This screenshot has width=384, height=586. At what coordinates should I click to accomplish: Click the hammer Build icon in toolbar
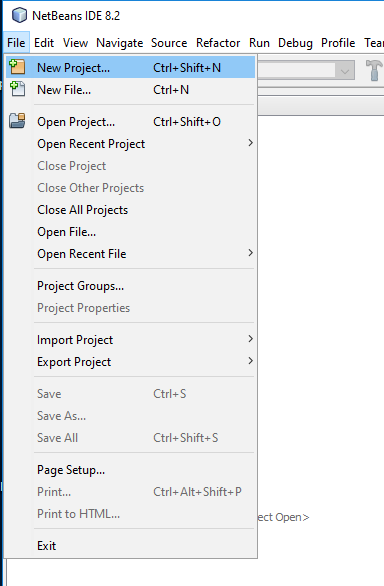tap(374, 70)
